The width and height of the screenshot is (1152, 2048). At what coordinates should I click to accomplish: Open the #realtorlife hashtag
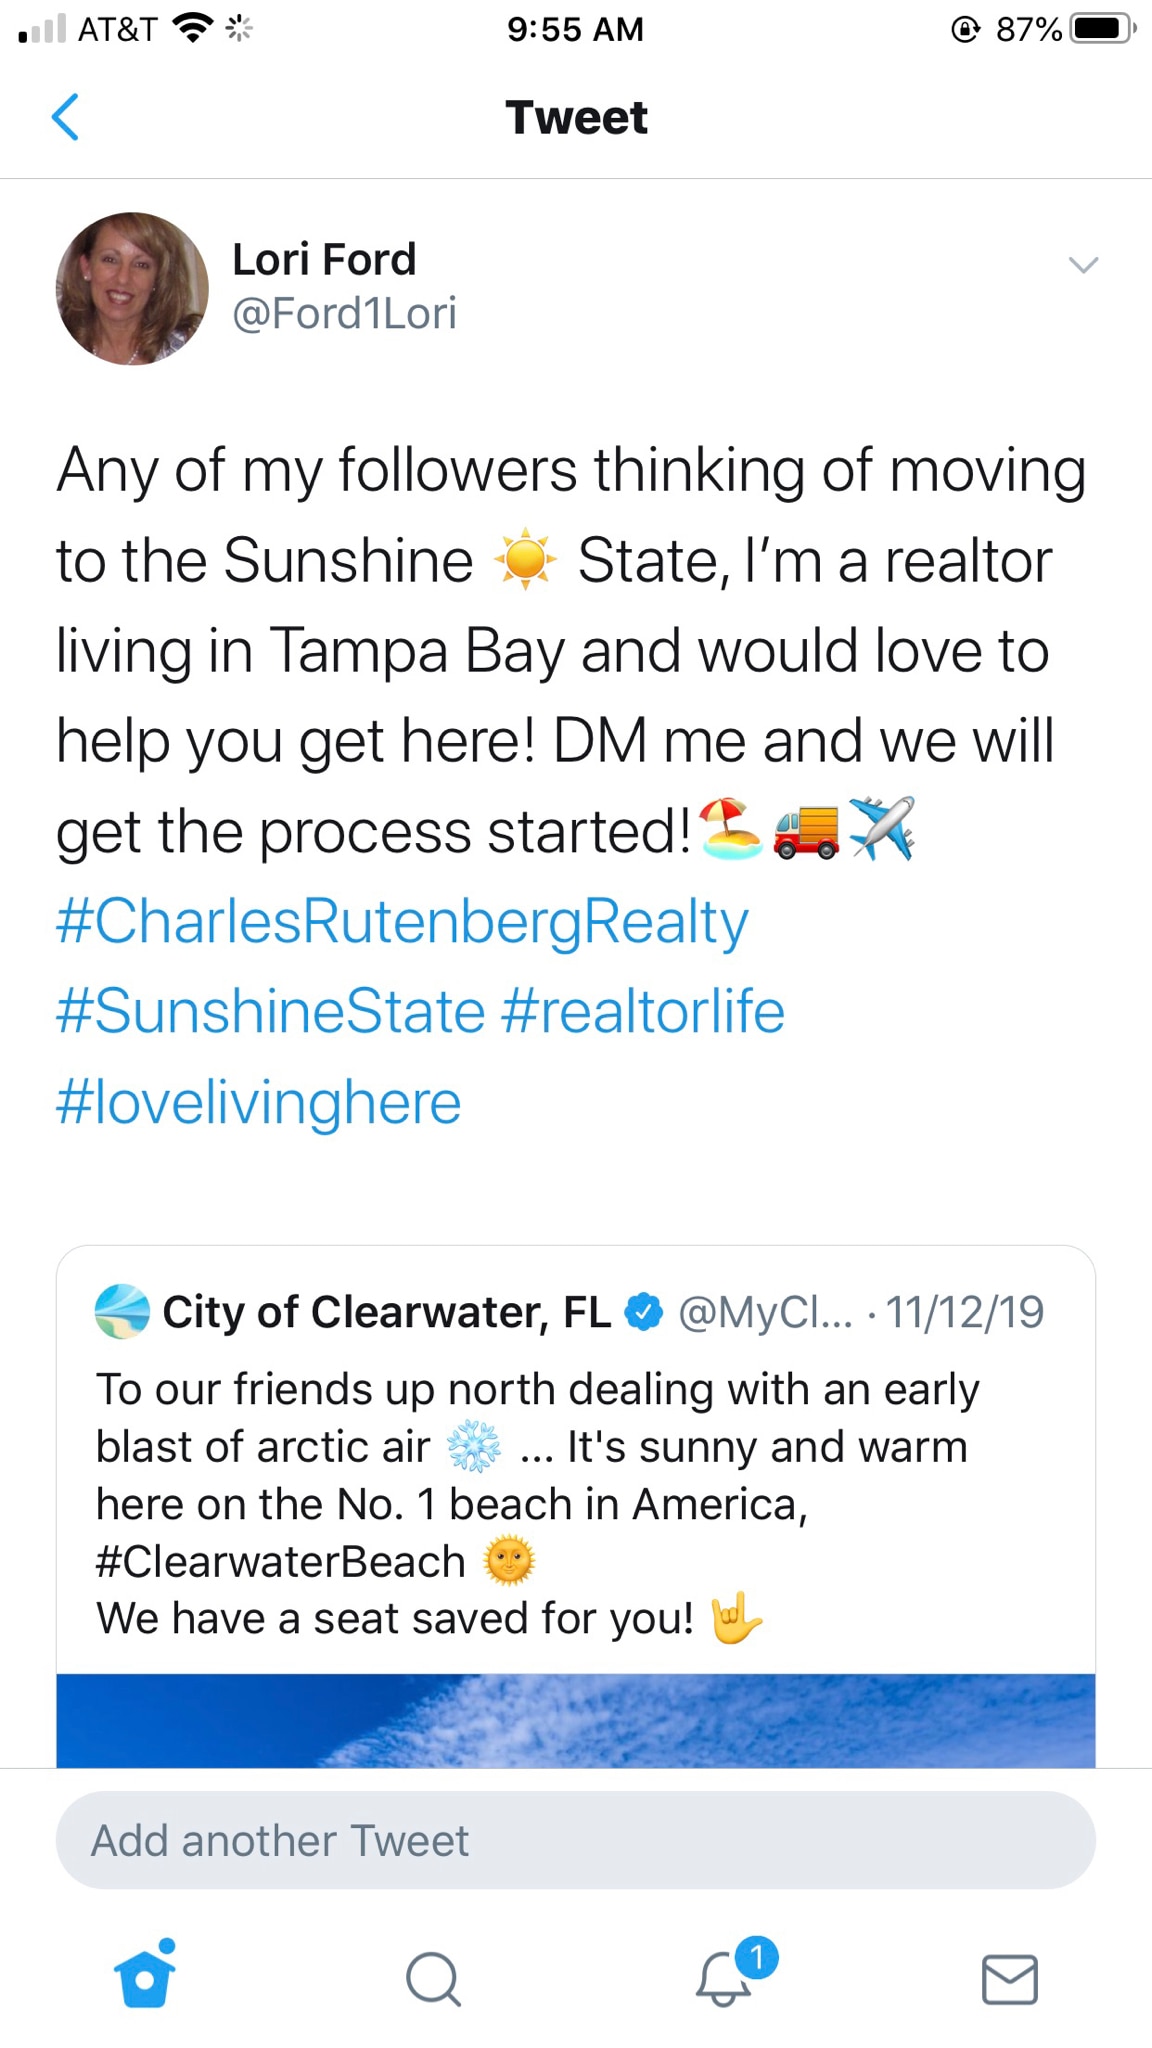642,1011
